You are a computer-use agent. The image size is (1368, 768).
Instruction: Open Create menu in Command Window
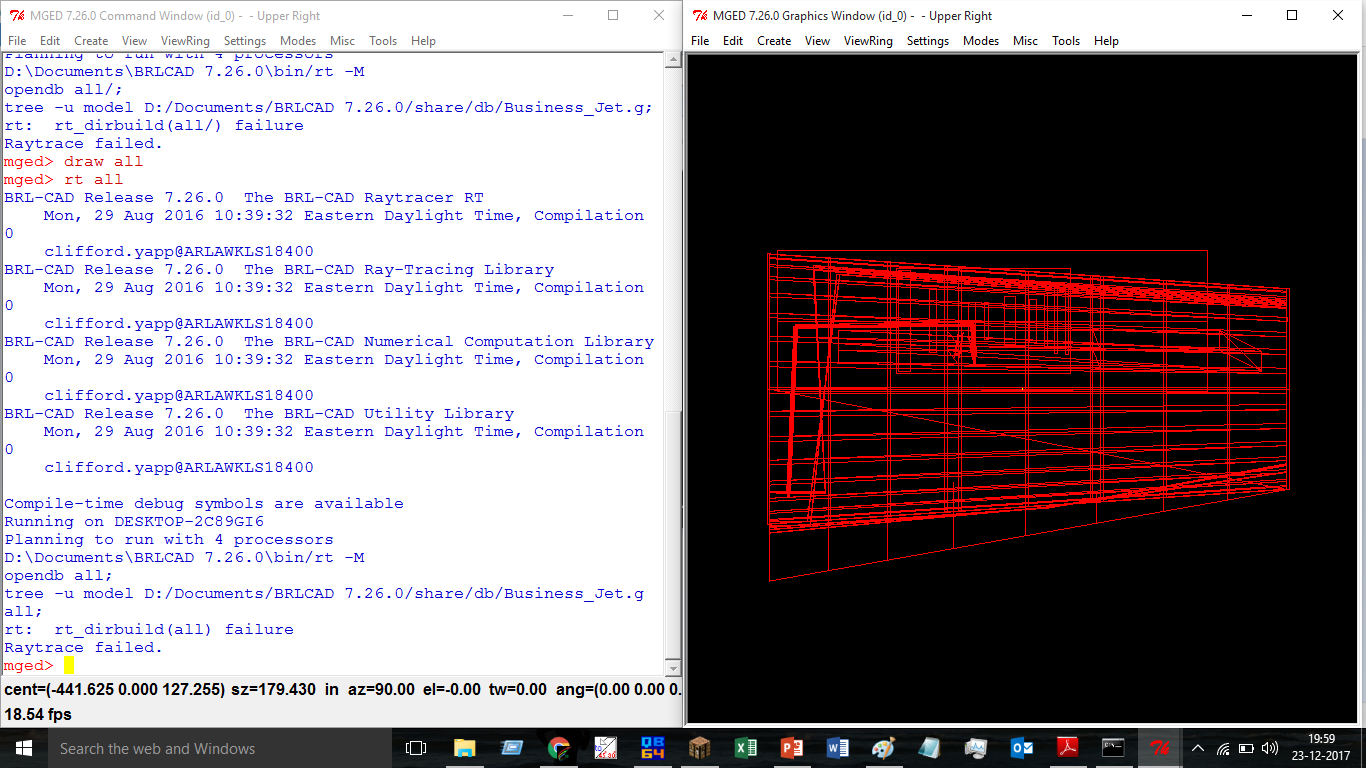pos(91,41)
